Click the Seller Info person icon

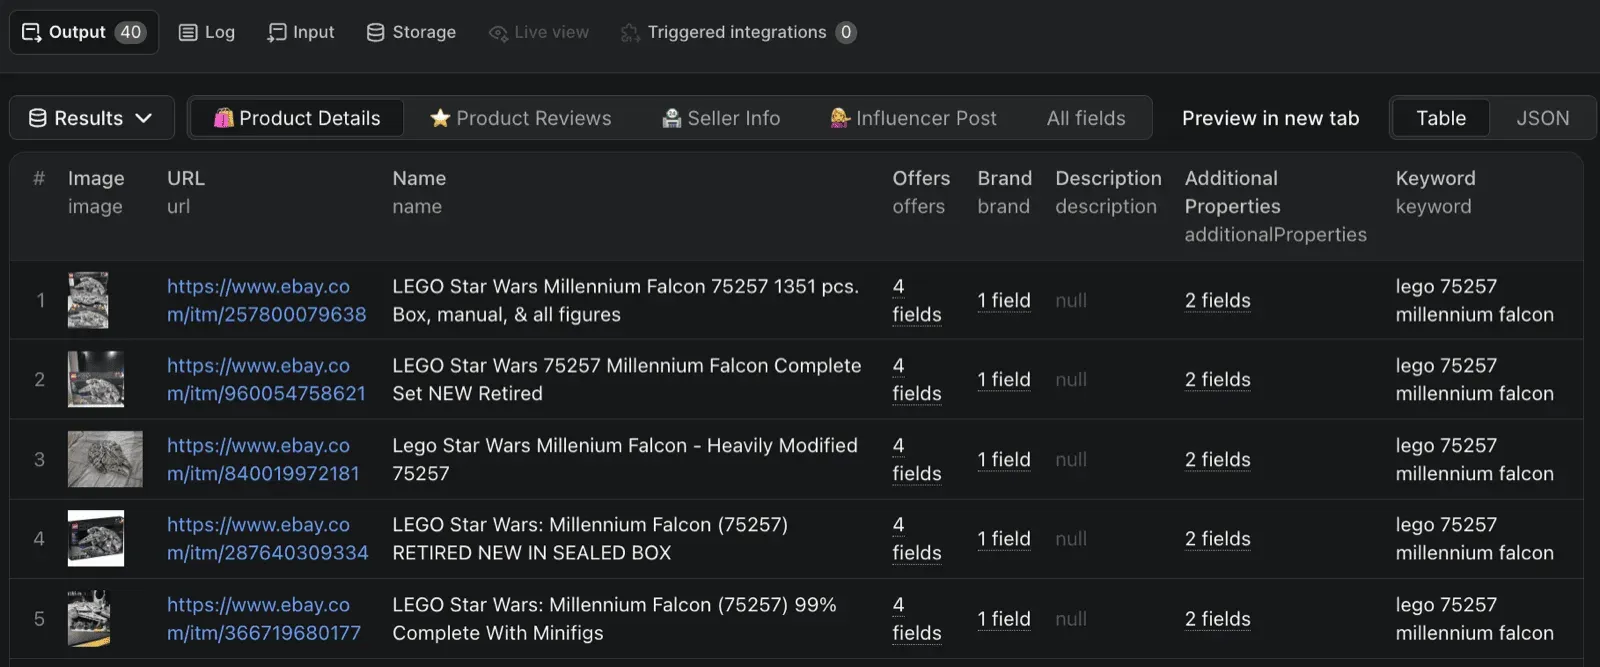pyautogui.click(x=672, y=118)
